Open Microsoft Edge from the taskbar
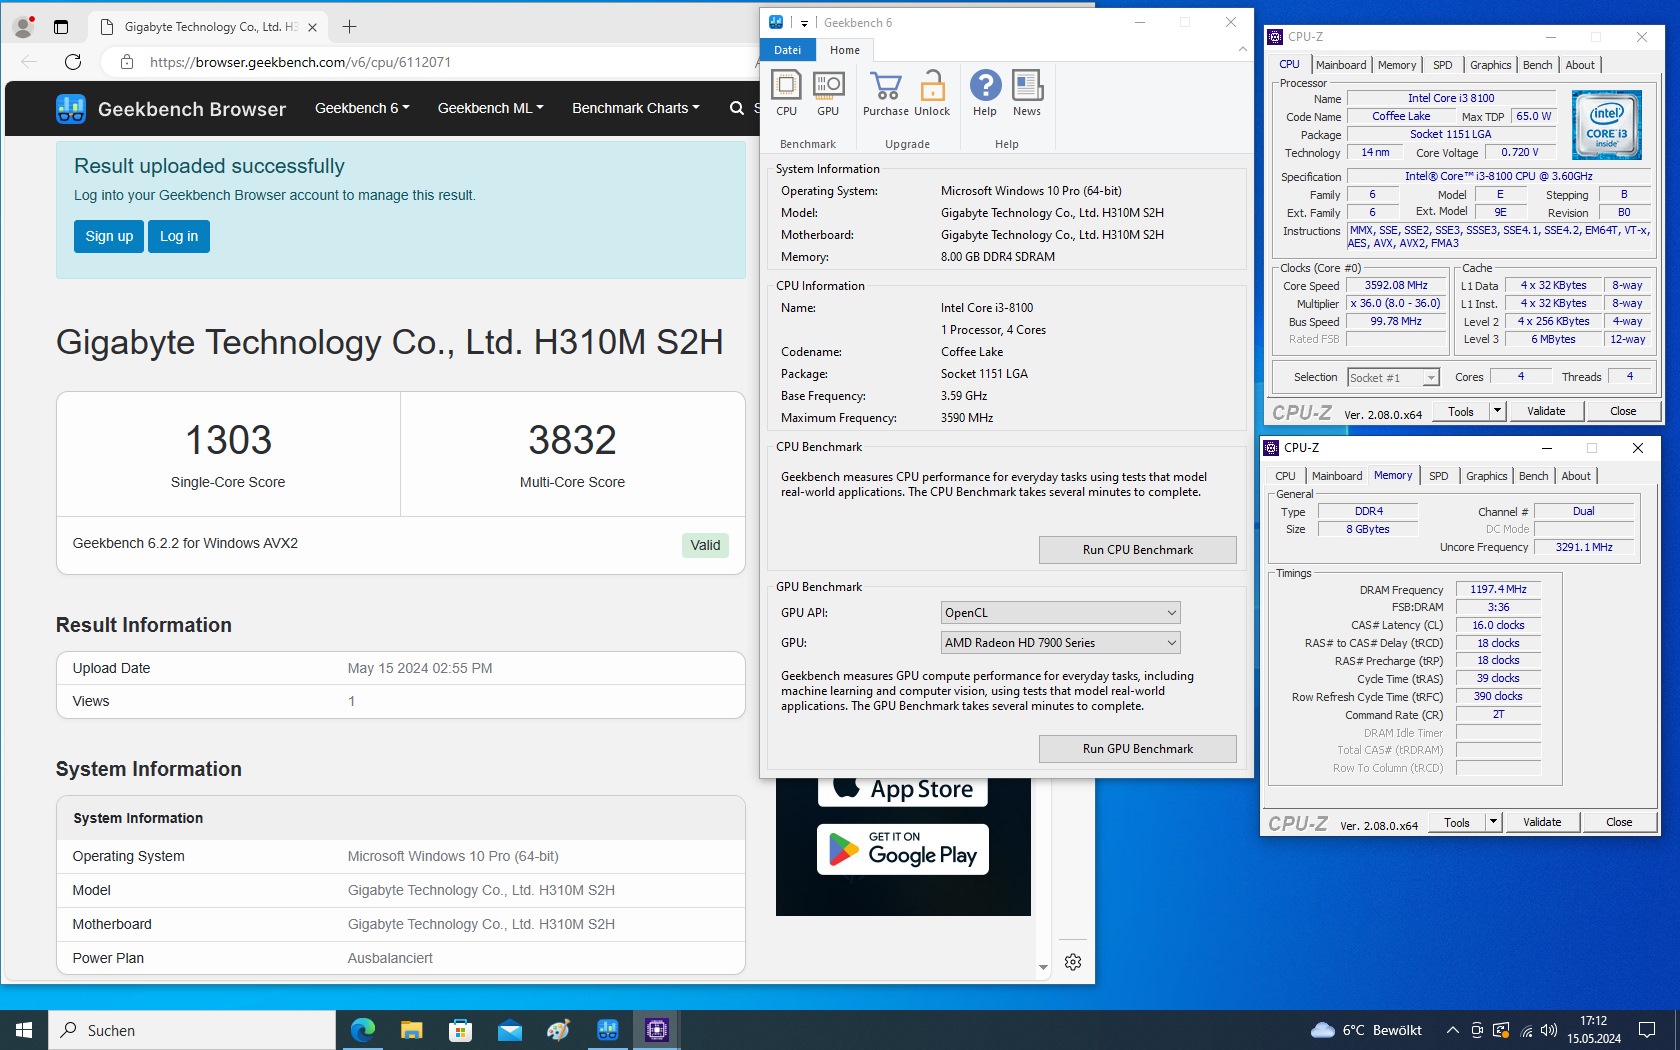Image resolution: width=1680 pixels, height=1050 pixels. coord(363,1030)
